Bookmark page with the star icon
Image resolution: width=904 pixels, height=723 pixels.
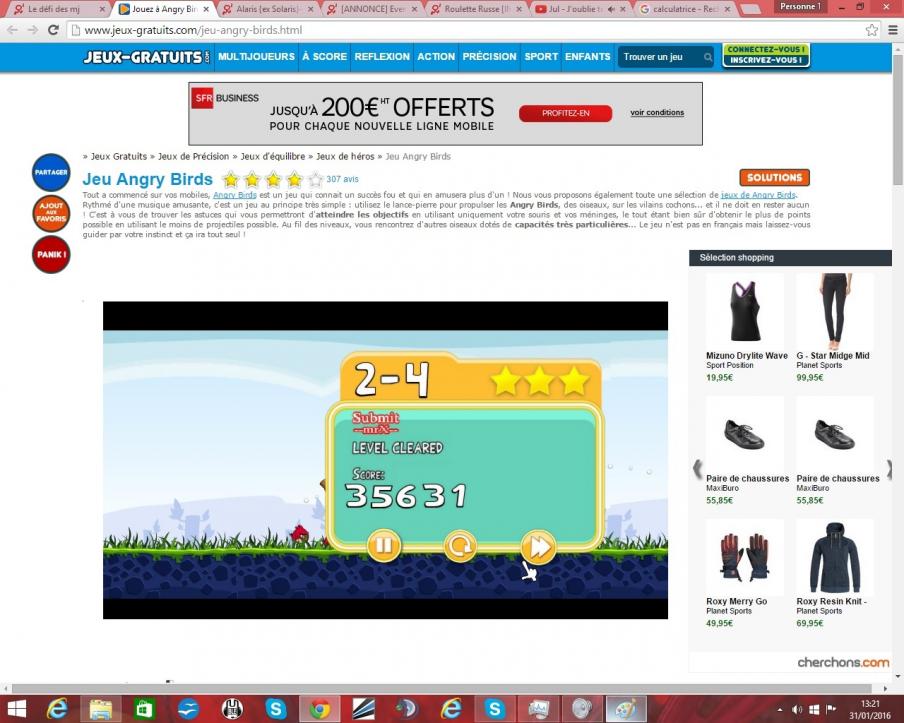coord(872,30)
